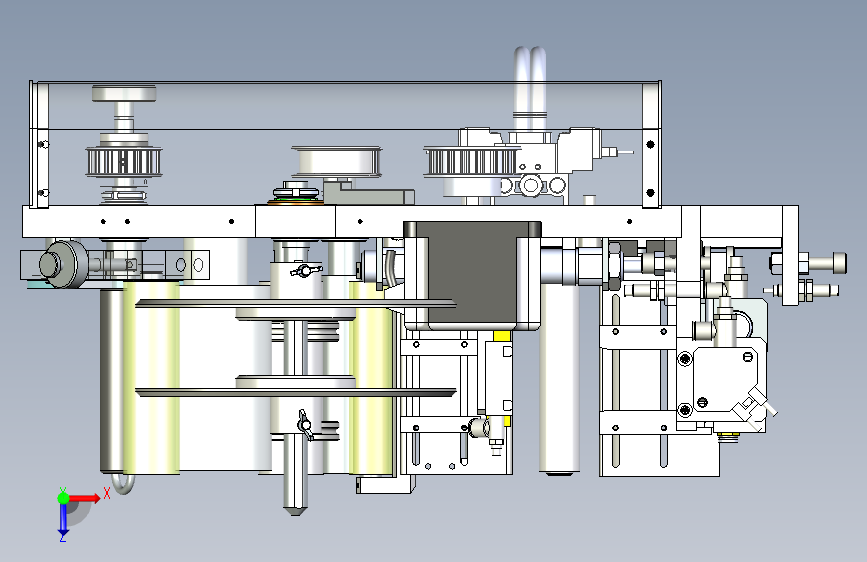Select the U-shaped hook at bottom left
Image resolution: width=867 pixels, height=562 pixels.
[123, 483]
